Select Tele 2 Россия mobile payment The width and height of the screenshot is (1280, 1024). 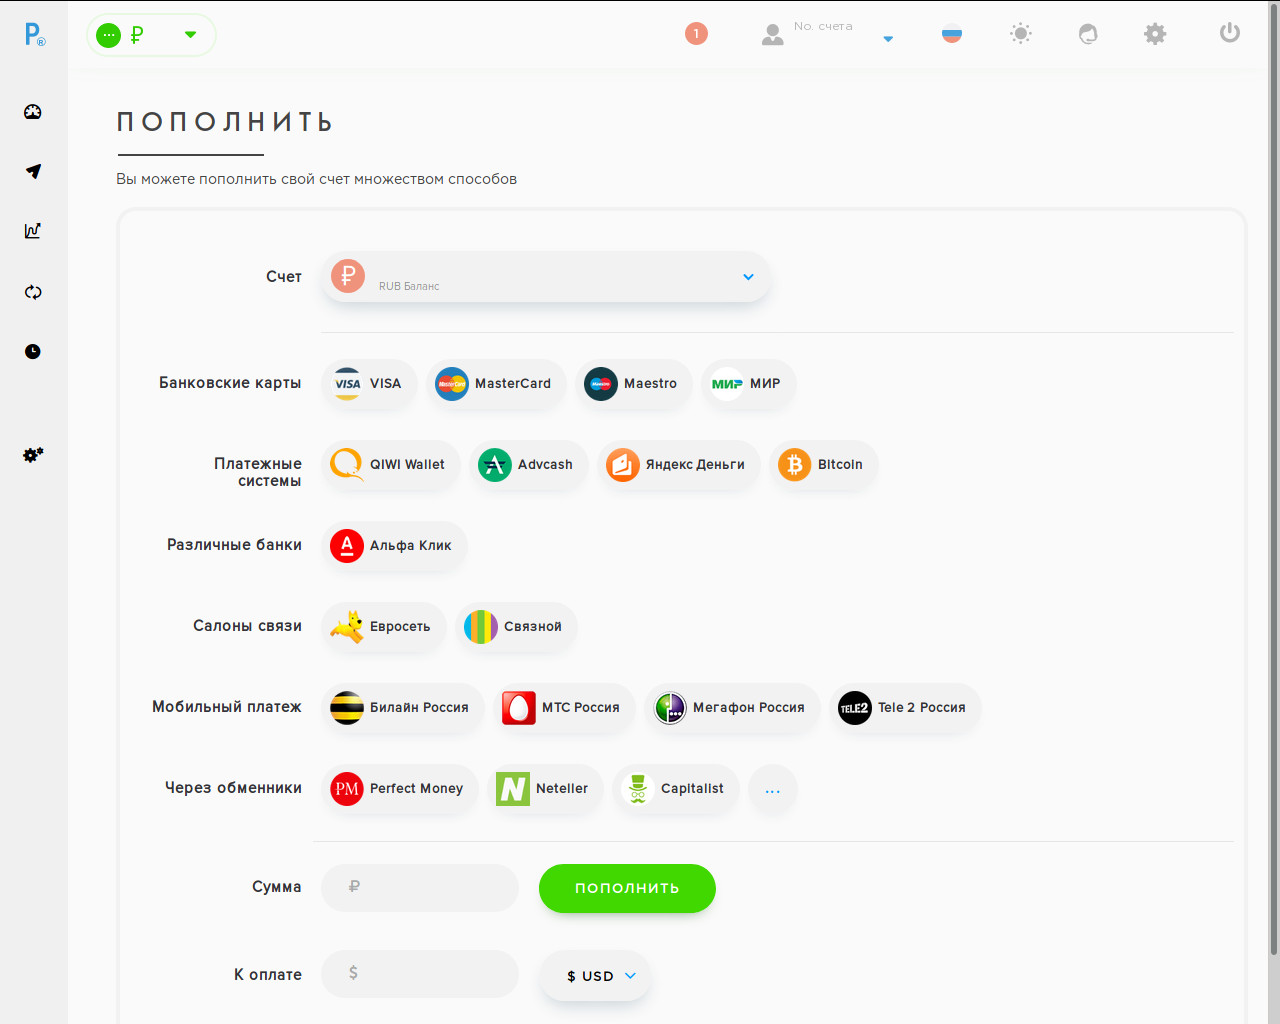pyautogui.click(x=905, y=708)
